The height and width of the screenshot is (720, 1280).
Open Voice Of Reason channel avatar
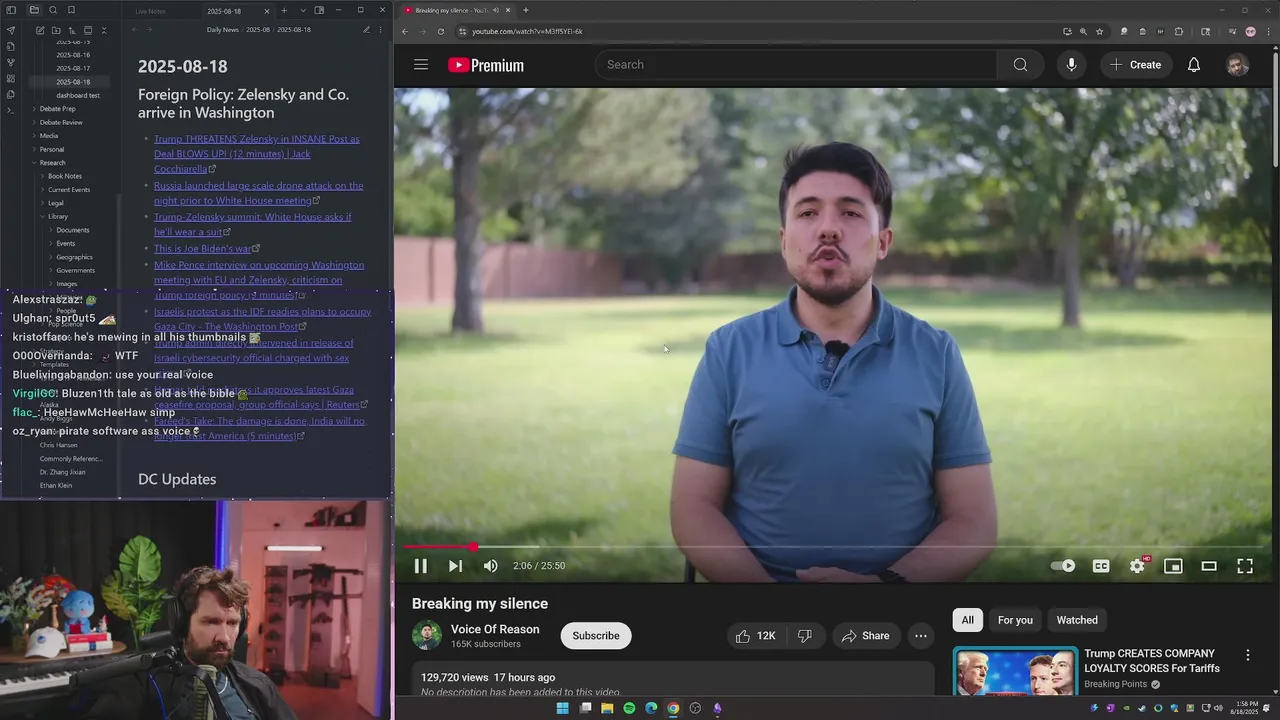427,635
